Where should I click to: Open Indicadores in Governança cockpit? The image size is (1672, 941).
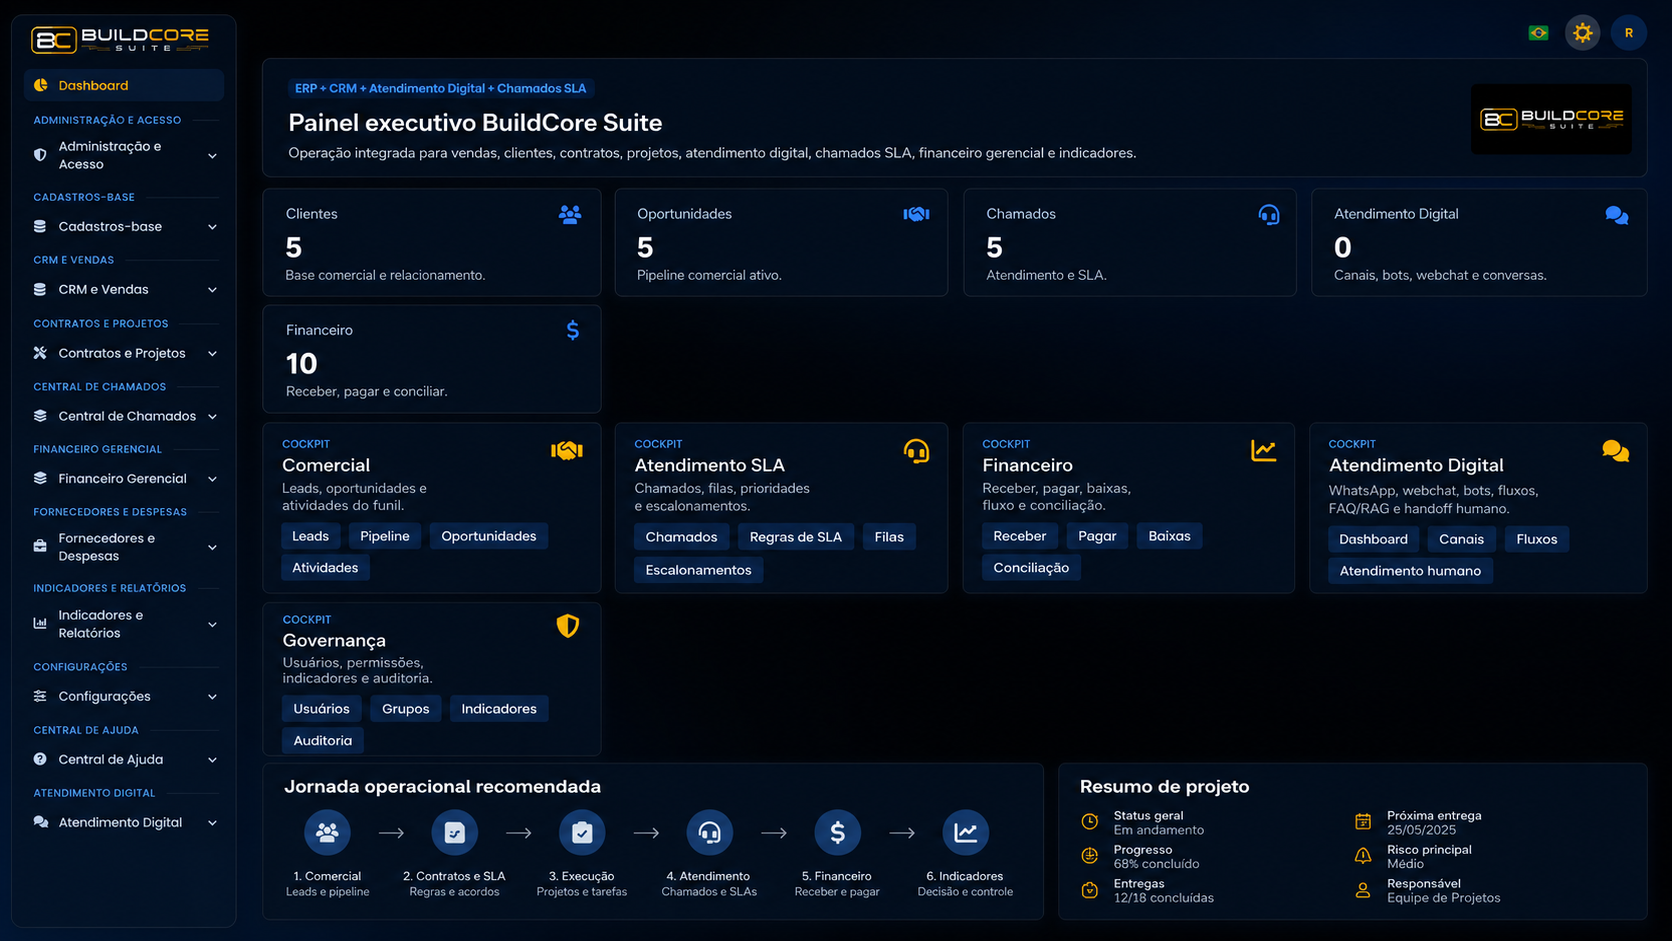[499, 709]
